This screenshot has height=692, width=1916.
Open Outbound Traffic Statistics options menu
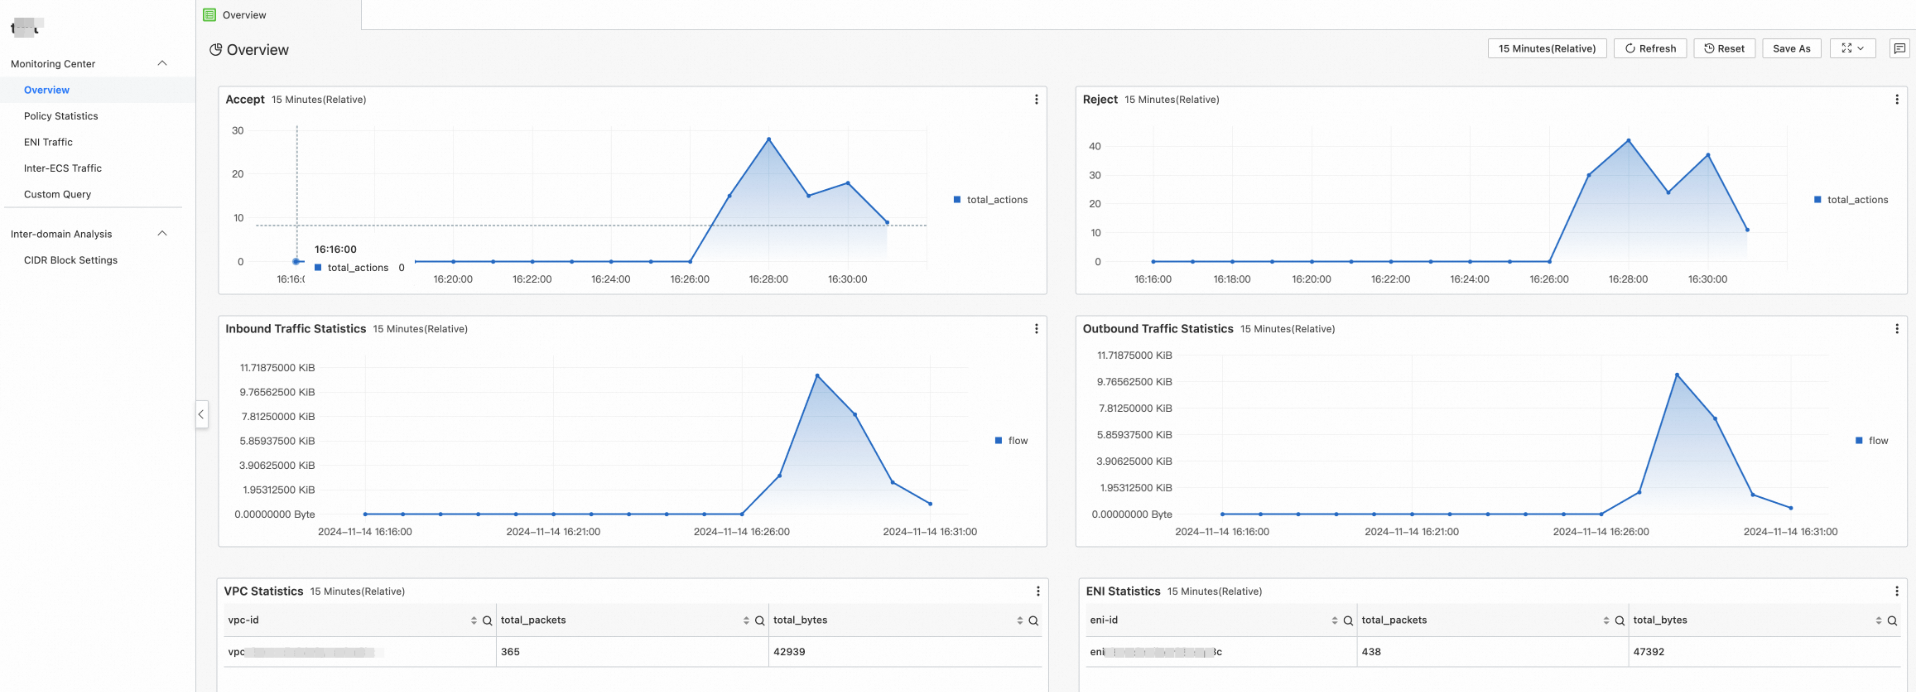(x=1896, y=329)
